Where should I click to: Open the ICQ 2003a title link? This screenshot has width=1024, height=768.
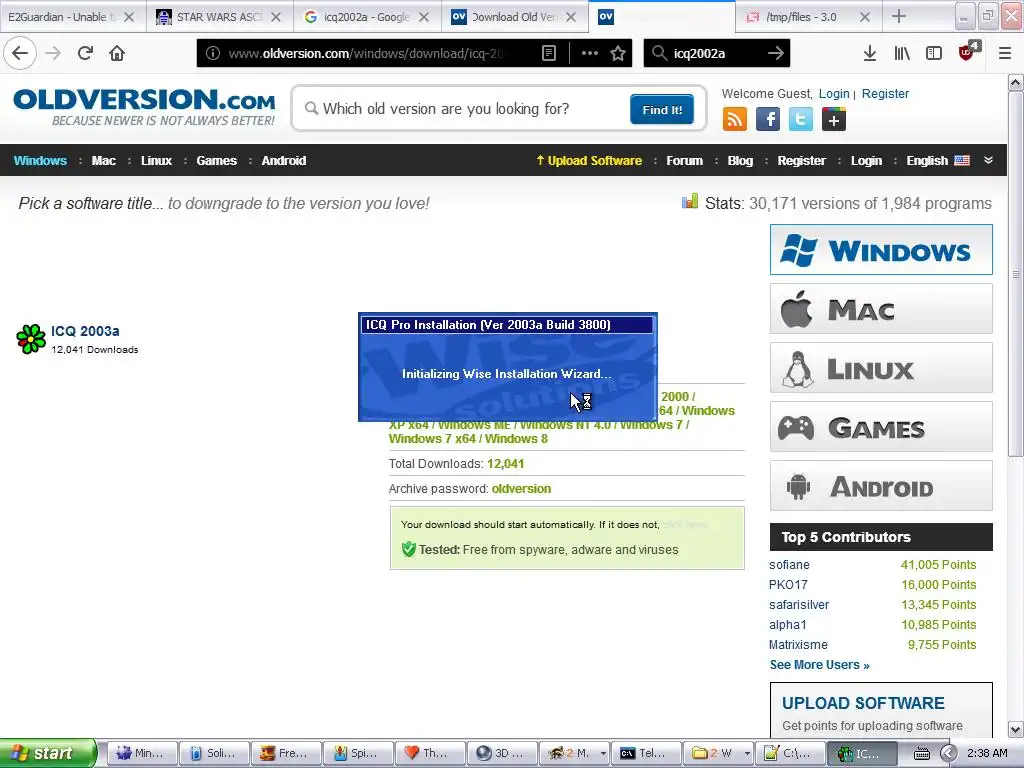(x=85, y=331)
